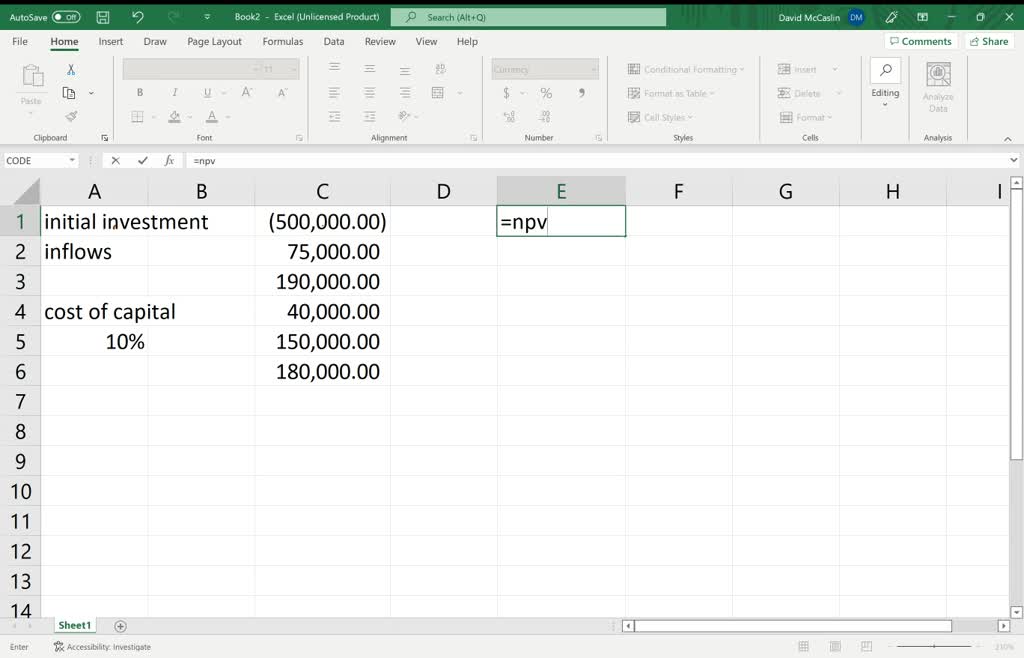Switch to the Page Layout tab
1024x658 pixels.
(x=214, y=42)
